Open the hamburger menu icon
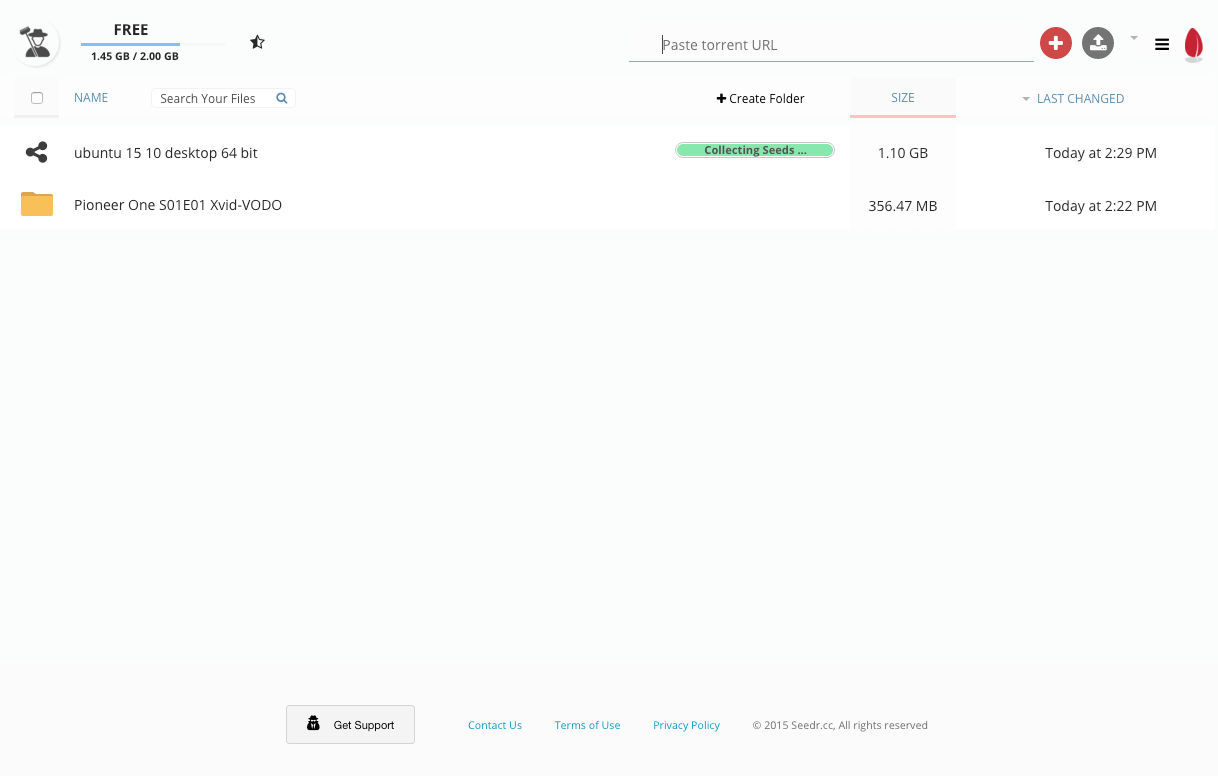This screenshot has width=1218, height=776. (x=1162, y=44)
